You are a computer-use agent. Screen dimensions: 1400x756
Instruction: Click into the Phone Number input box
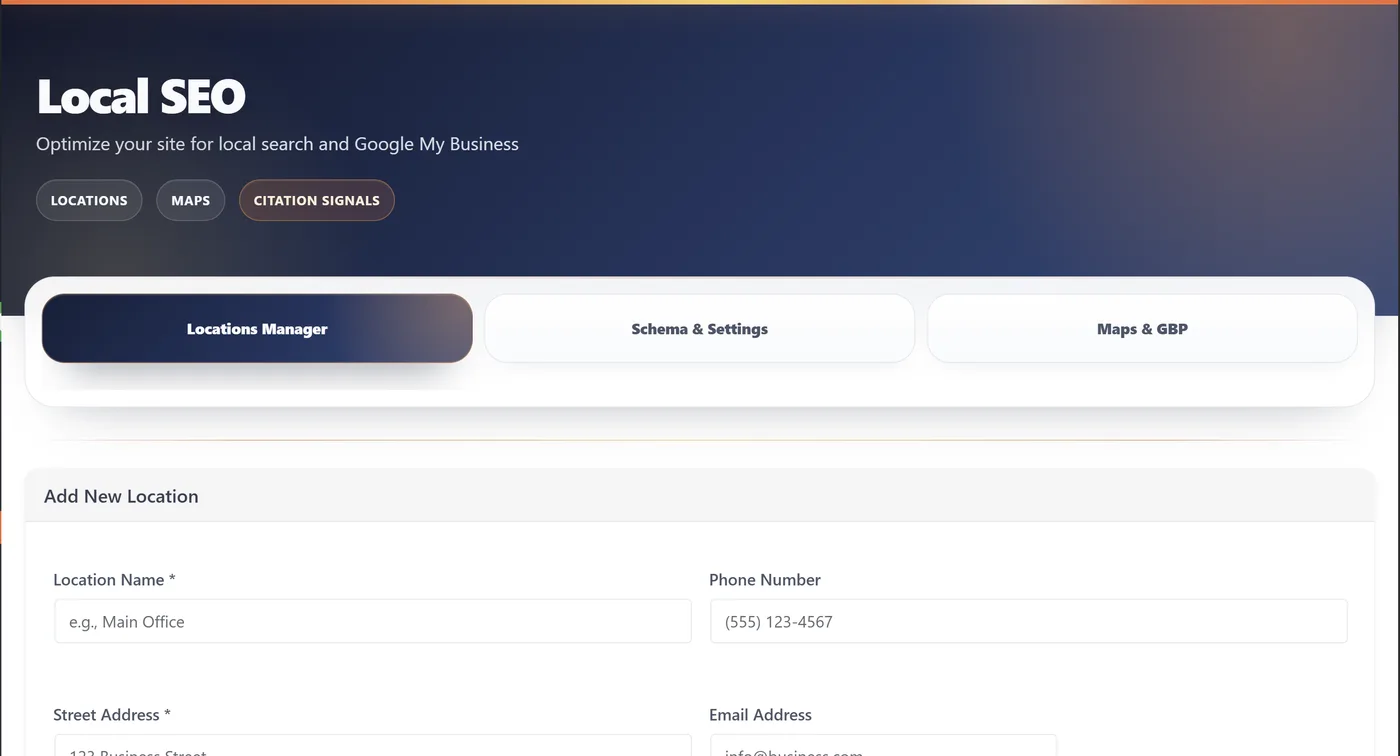point(1028,621)
